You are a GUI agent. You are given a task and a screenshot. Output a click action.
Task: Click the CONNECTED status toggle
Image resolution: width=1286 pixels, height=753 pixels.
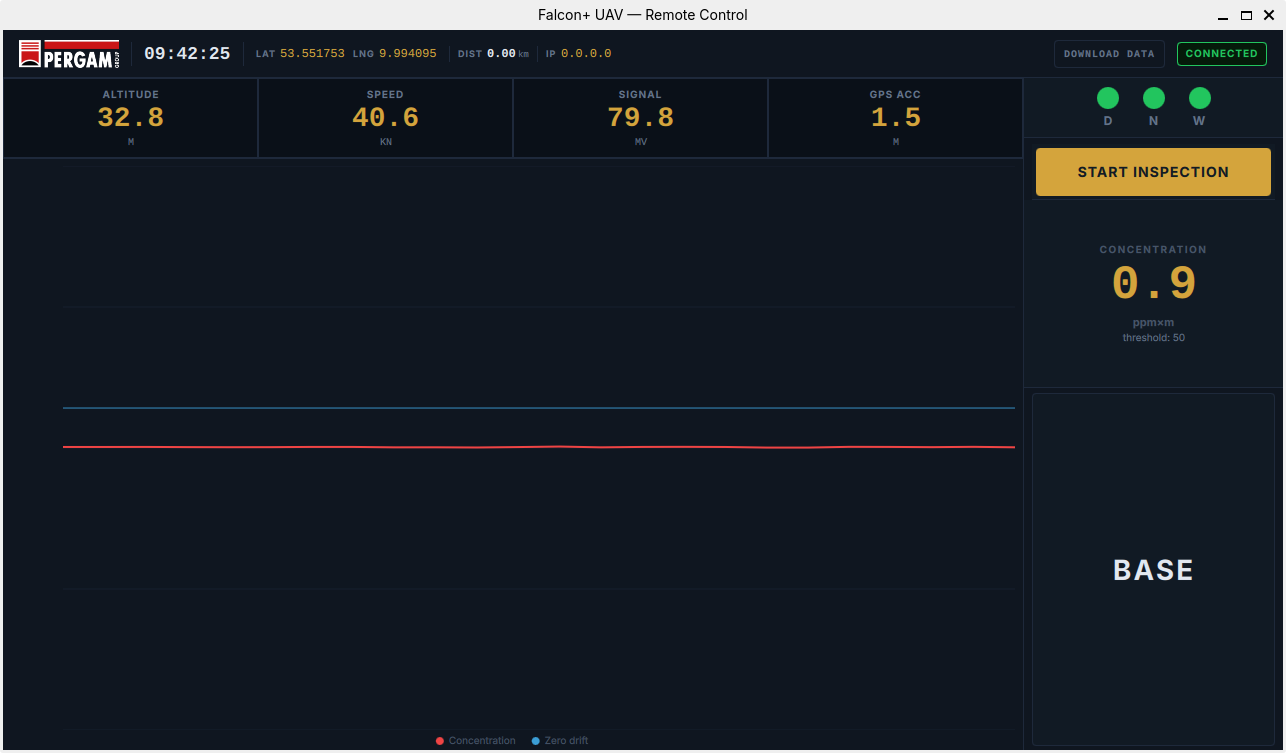pyautogui.click(x=1221, y=53)
